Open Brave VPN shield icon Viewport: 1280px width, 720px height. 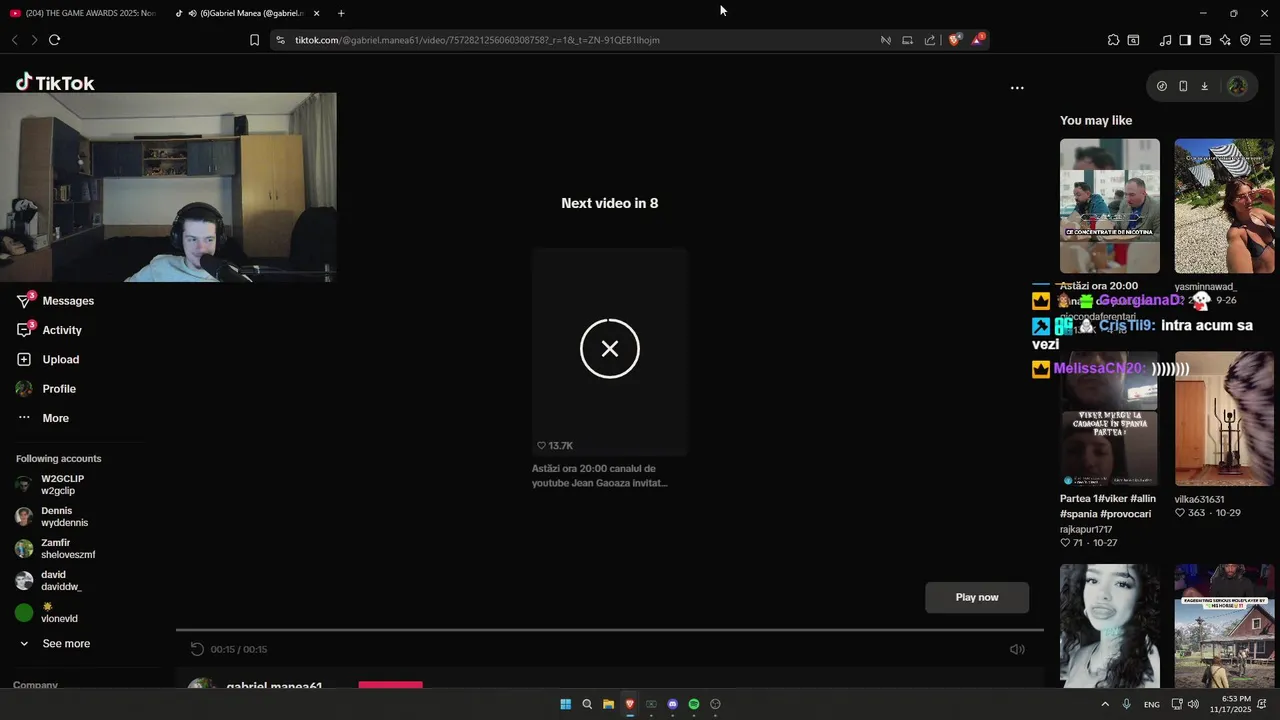click(x=1245, y=40)
